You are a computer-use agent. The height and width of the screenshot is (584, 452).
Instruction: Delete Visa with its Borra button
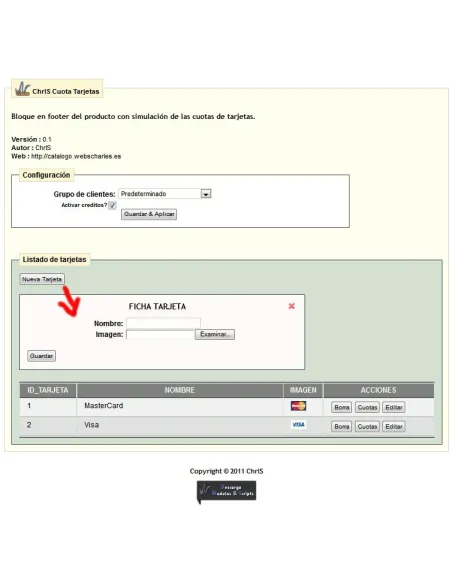click(341, 426)
